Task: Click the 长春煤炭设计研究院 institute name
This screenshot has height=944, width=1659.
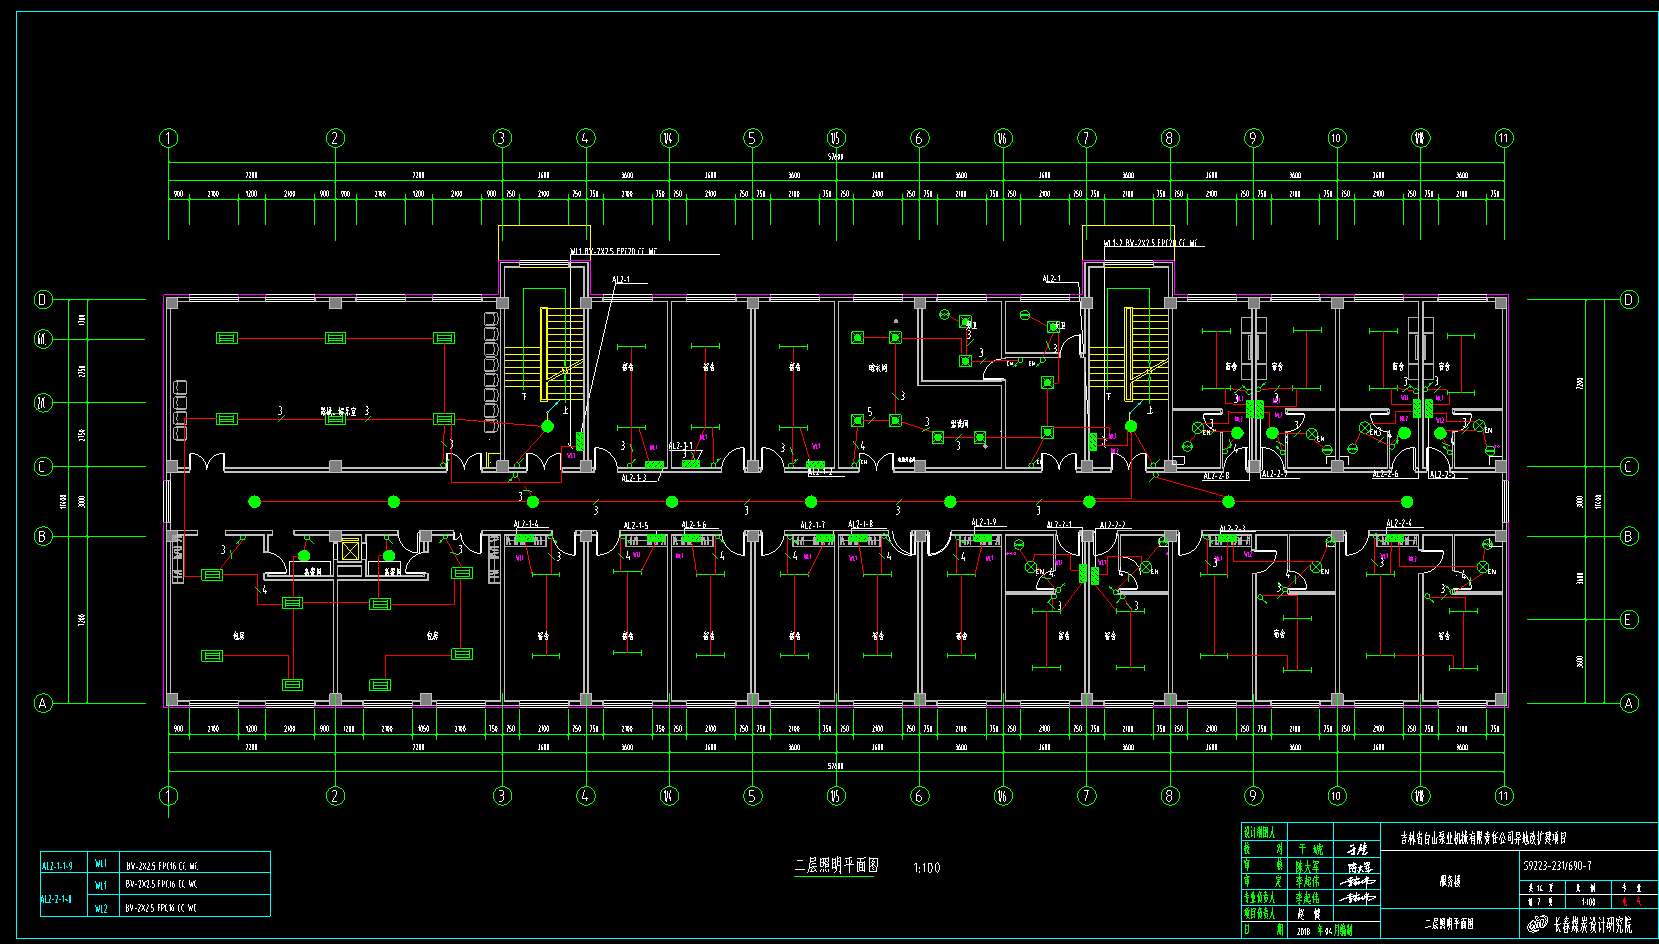Action: [x=1592, y=925]
